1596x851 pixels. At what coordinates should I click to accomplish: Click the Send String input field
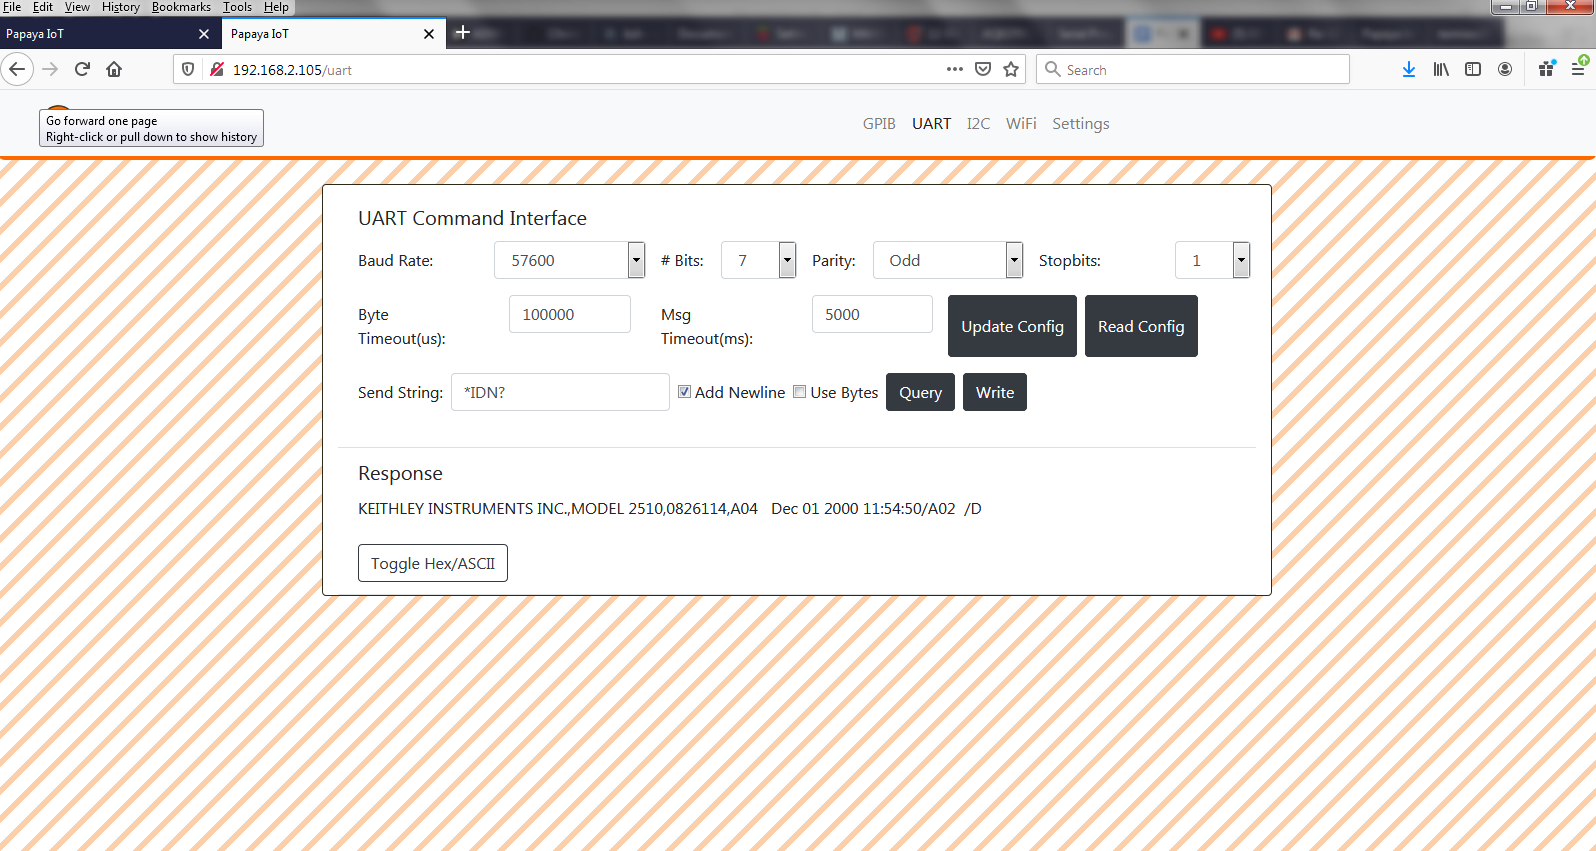pos(560,392)
